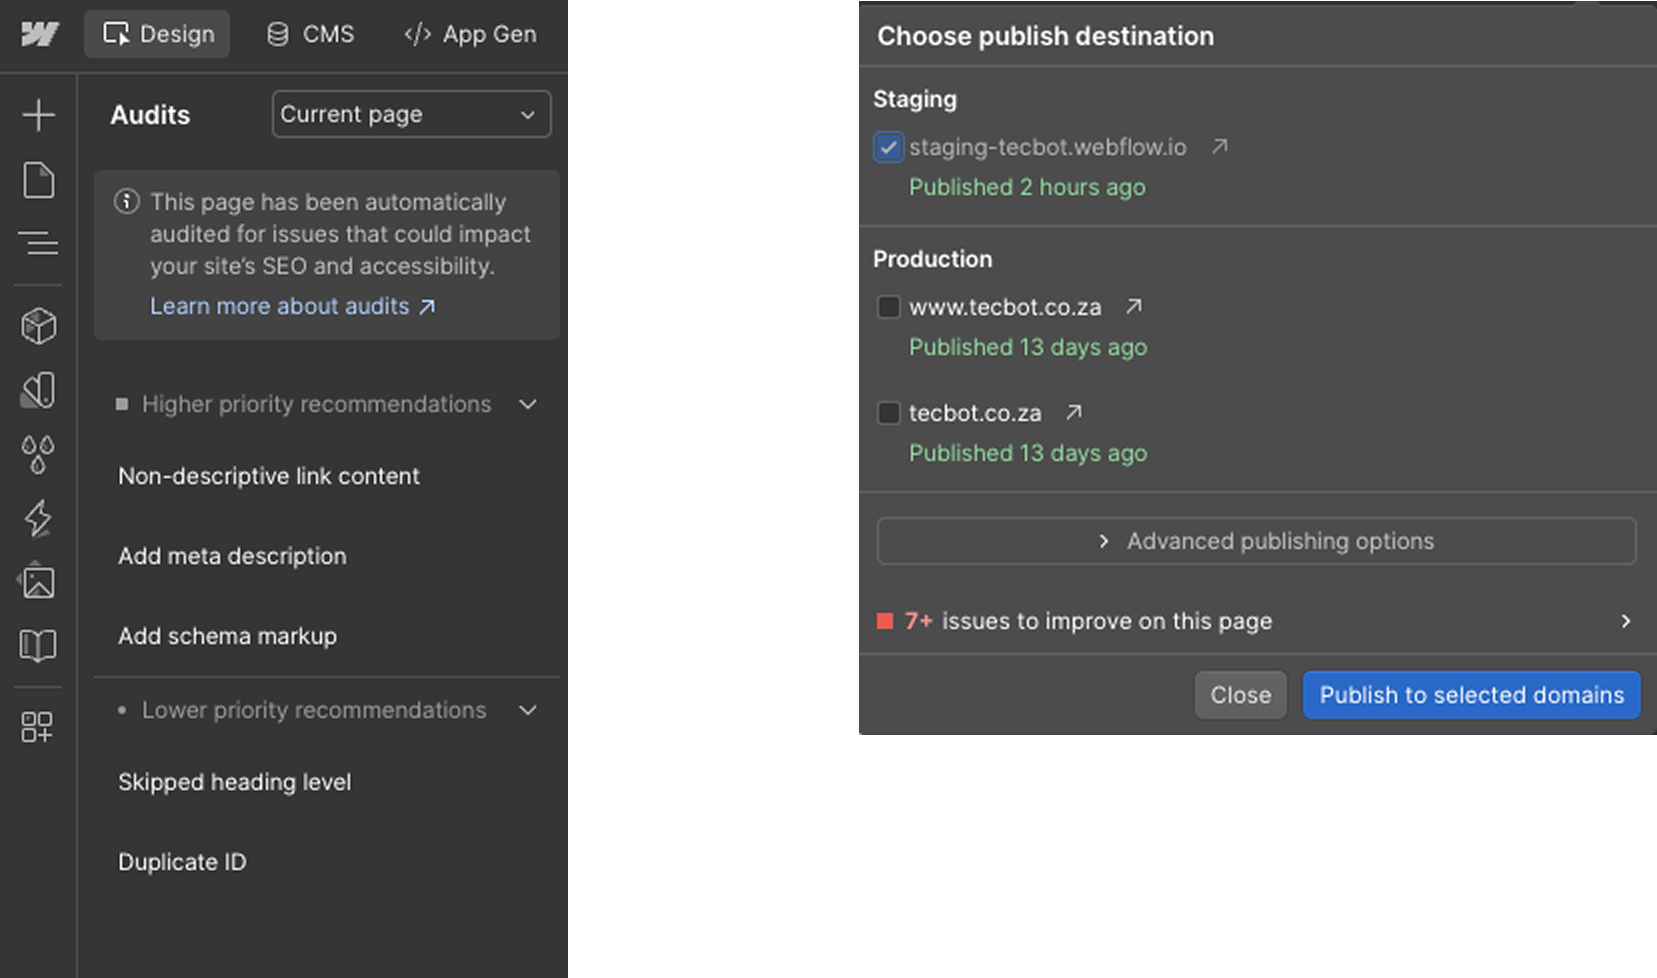Open the Apps grid icon
The width and height of the screenshot is (1657, 978).
pos(38,727)
